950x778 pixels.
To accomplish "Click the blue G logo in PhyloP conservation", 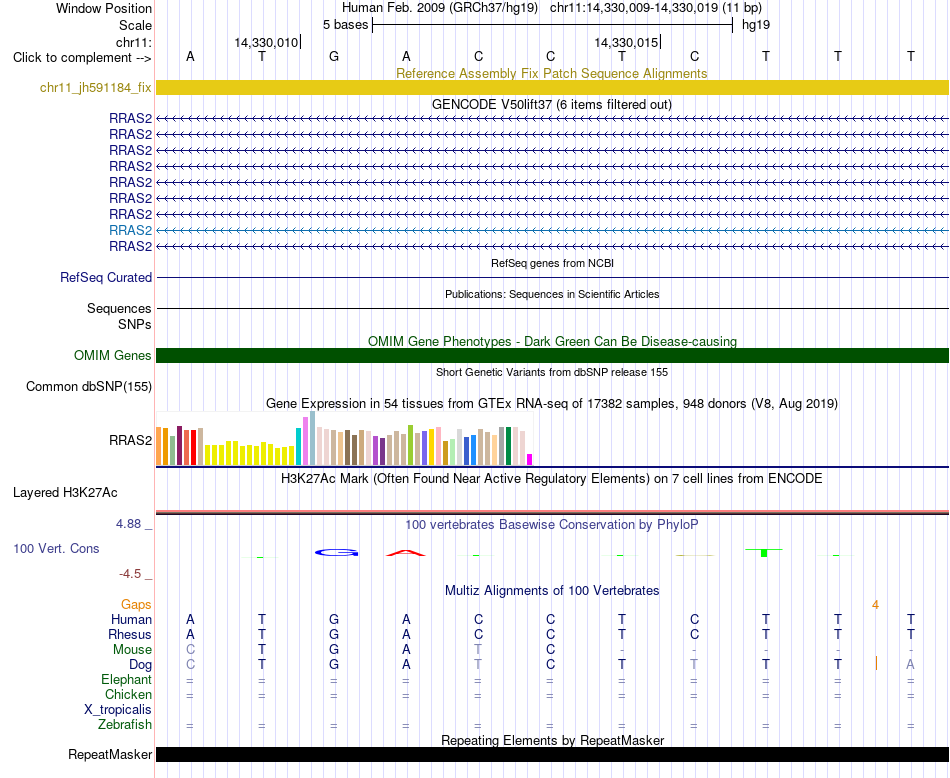I will (x=337, y=552).
